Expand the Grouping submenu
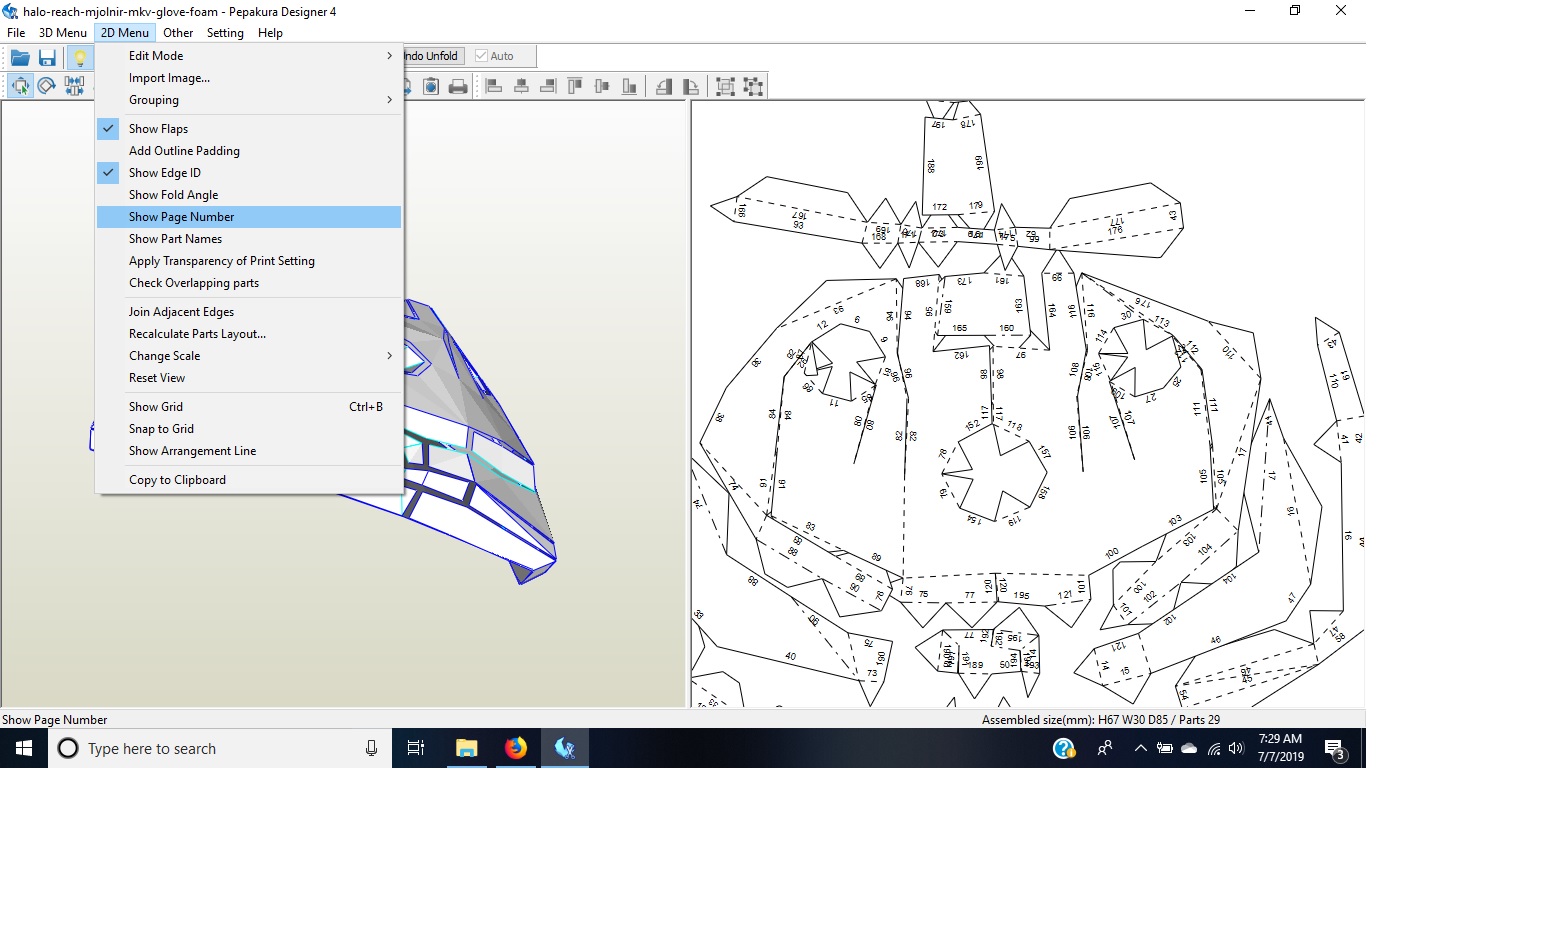Screen dimensions: 1558x946 pos(249,100)
